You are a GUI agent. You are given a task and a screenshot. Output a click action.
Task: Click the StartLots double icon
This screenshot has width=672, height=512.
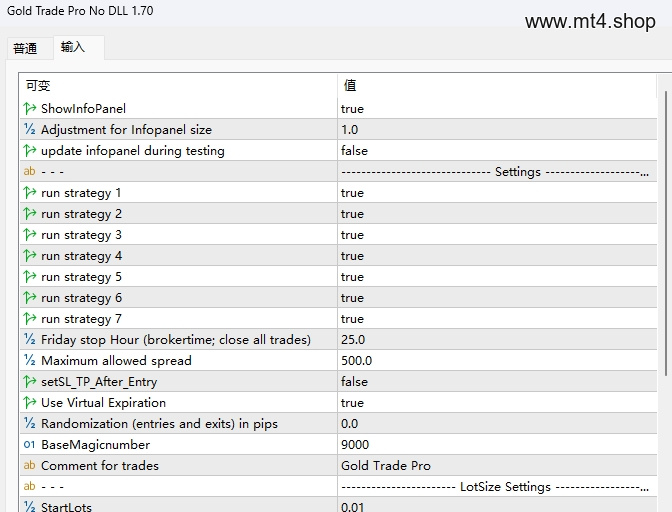(30, 506)
